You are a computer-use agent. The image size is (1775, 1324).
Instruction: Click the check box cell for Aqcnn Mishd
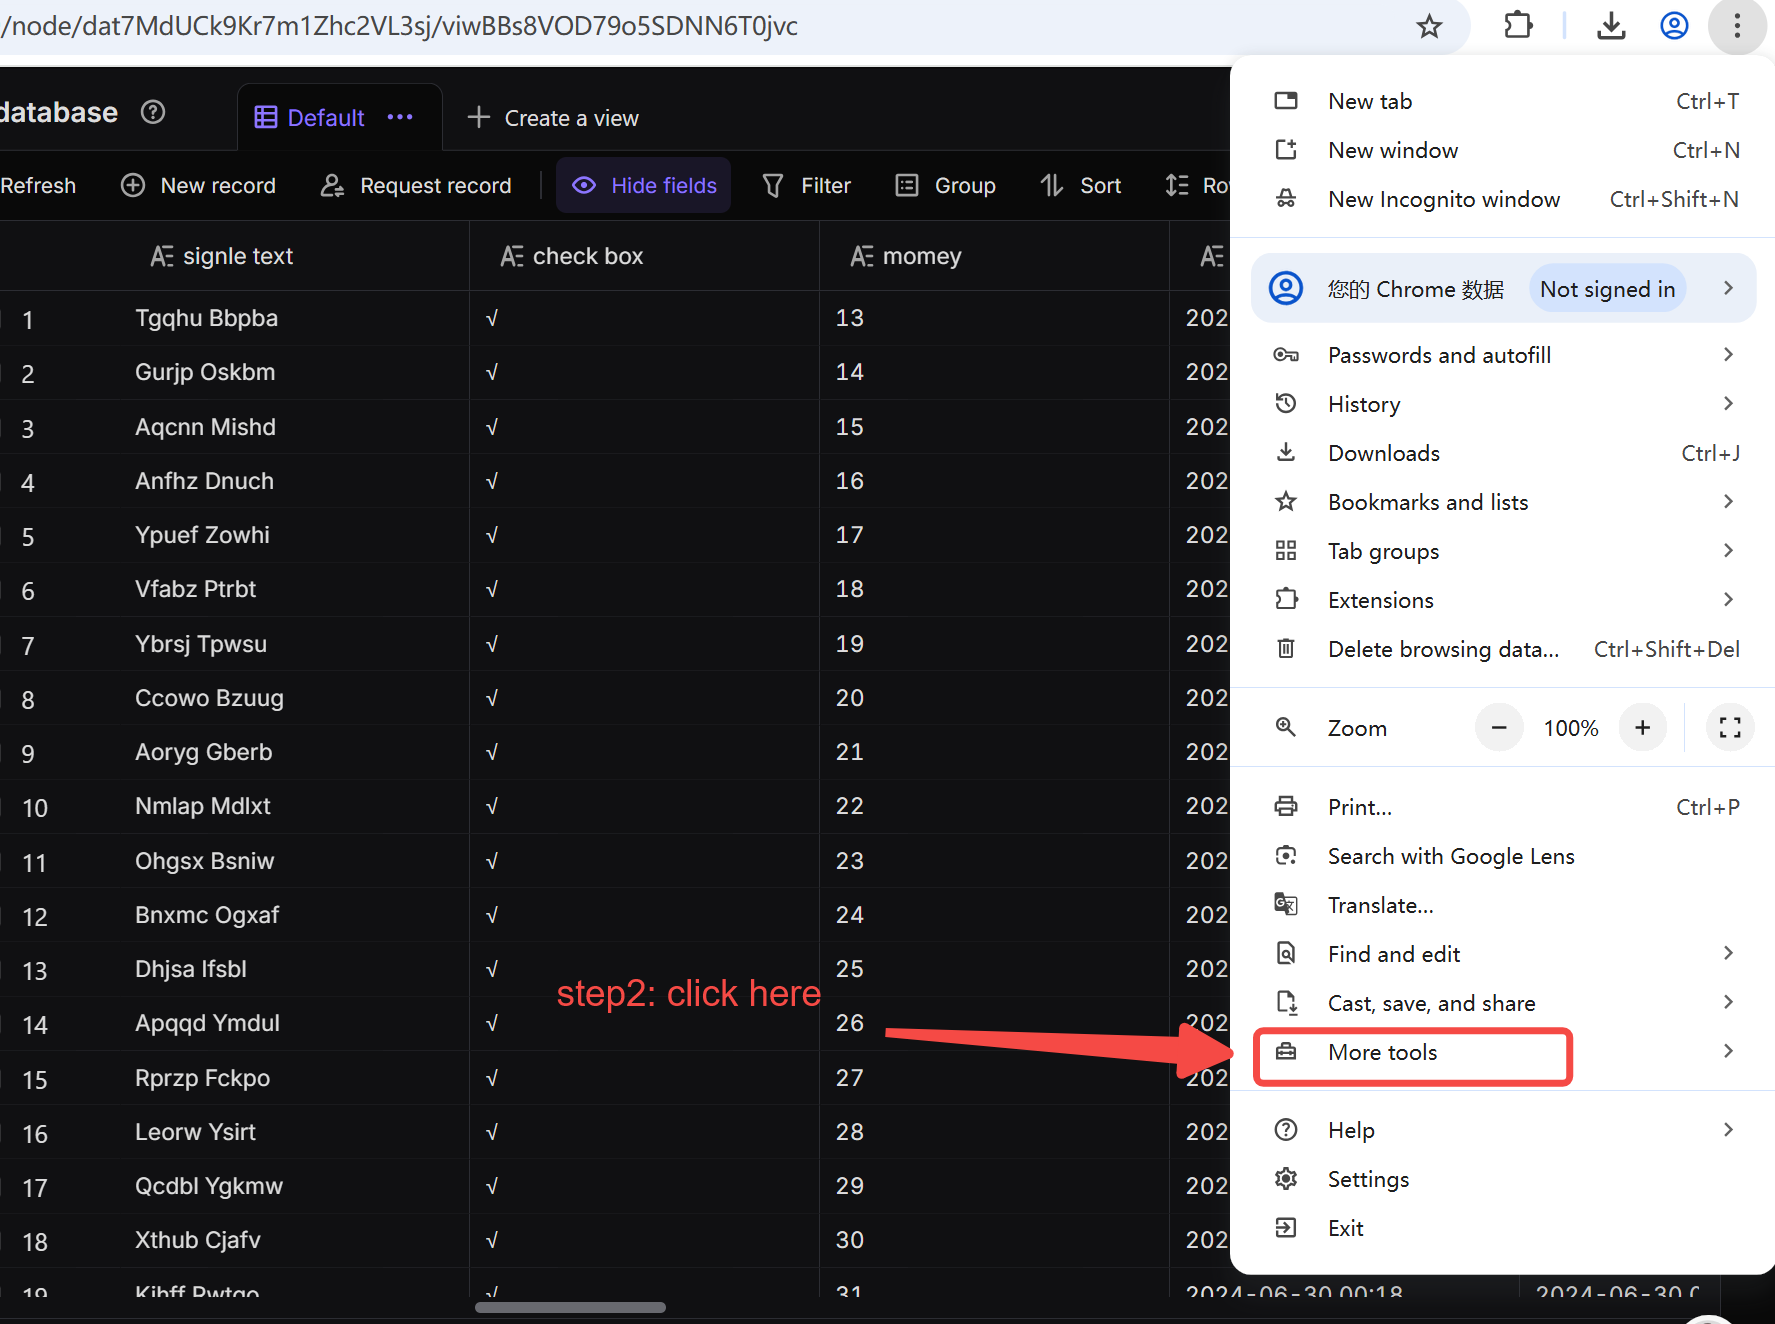(x=644, y=427)
